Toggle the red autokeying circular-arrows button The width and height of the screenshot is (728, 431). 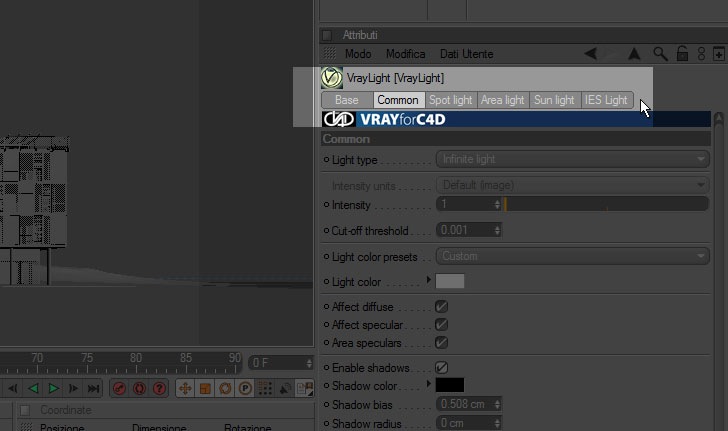(139, 388)
